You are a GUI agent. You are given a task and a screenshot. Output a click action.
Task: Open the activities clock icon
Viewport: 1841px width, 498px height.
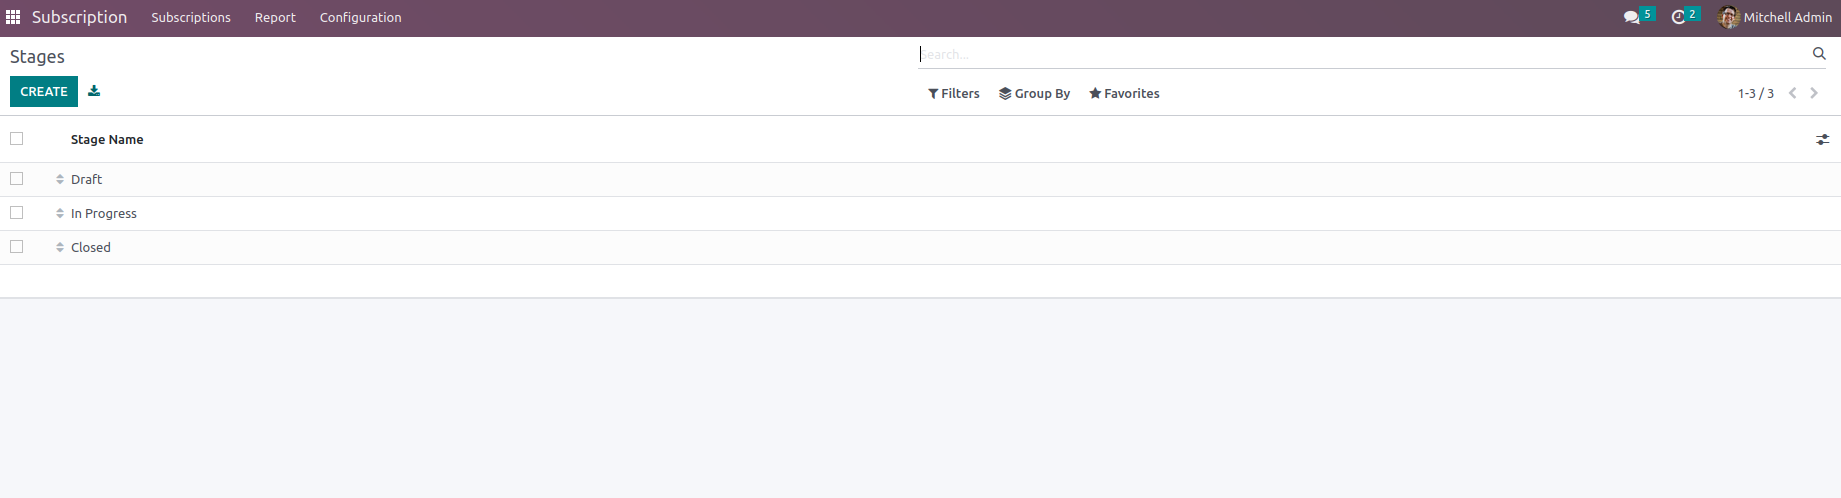tap(1679, 17)
